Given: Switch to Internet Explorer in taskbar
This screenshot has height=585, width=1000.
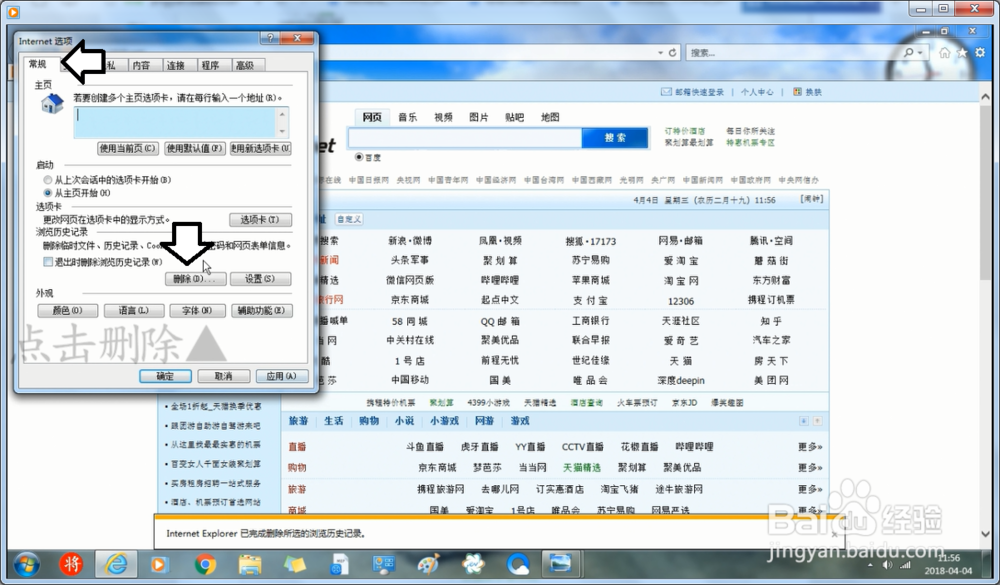Looking at the screenshot, I should 116,565.
